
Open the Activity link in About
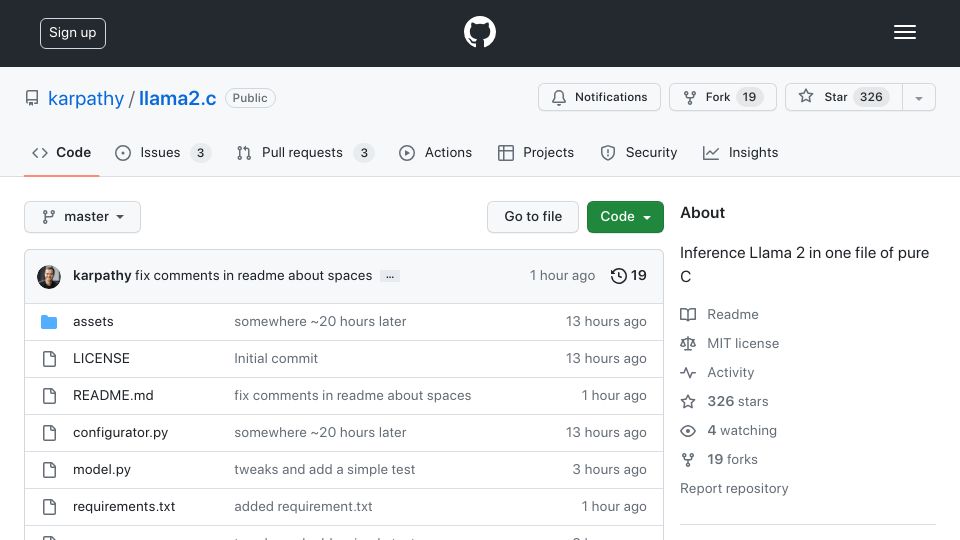[x=730, y=372]
